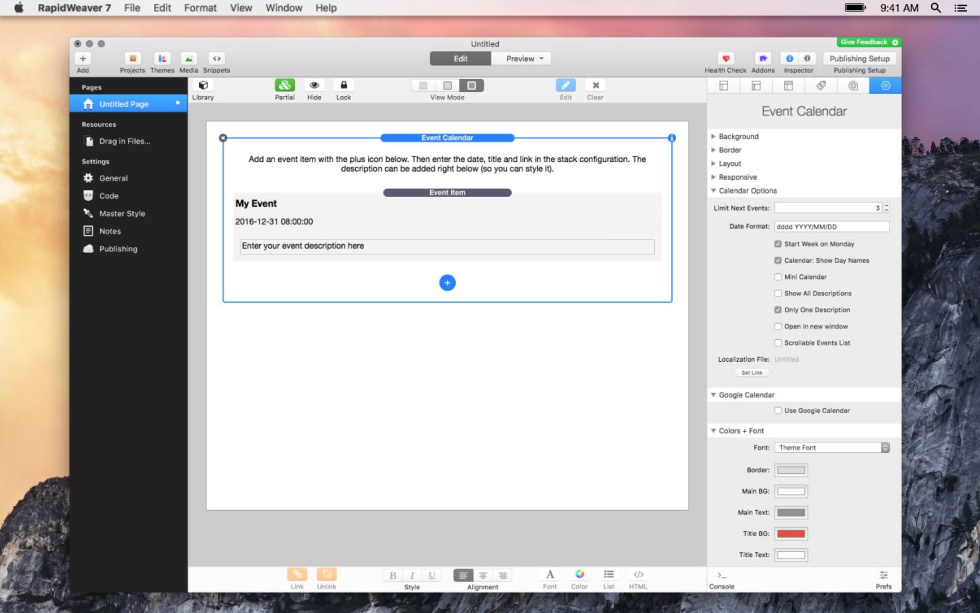980x613 pixels.
Task: Open the Preview dropdown
Action: [x=521, y=59]
